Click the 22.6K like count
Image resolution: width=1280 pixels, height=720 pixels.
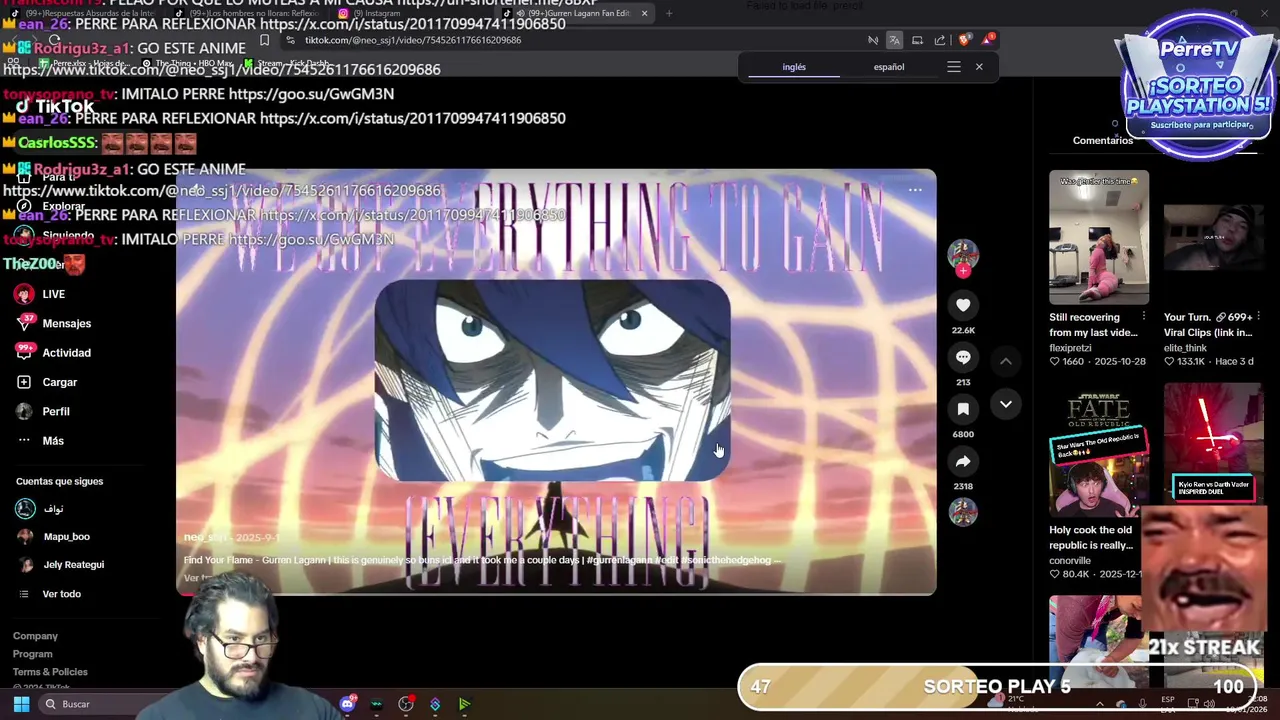pos(963,330)
